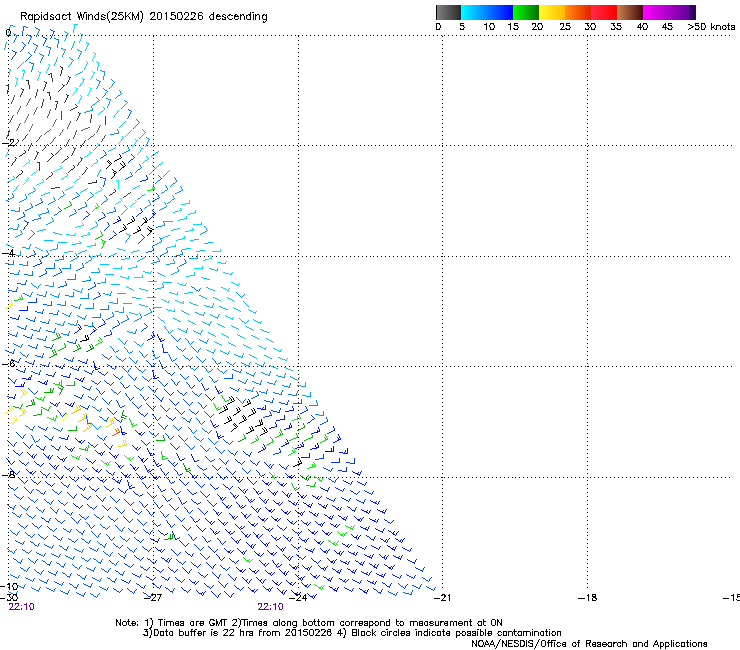Click the latitude axis label "-8"
The width and height of the screenshot is (740, 650).
tap(8, 474)
